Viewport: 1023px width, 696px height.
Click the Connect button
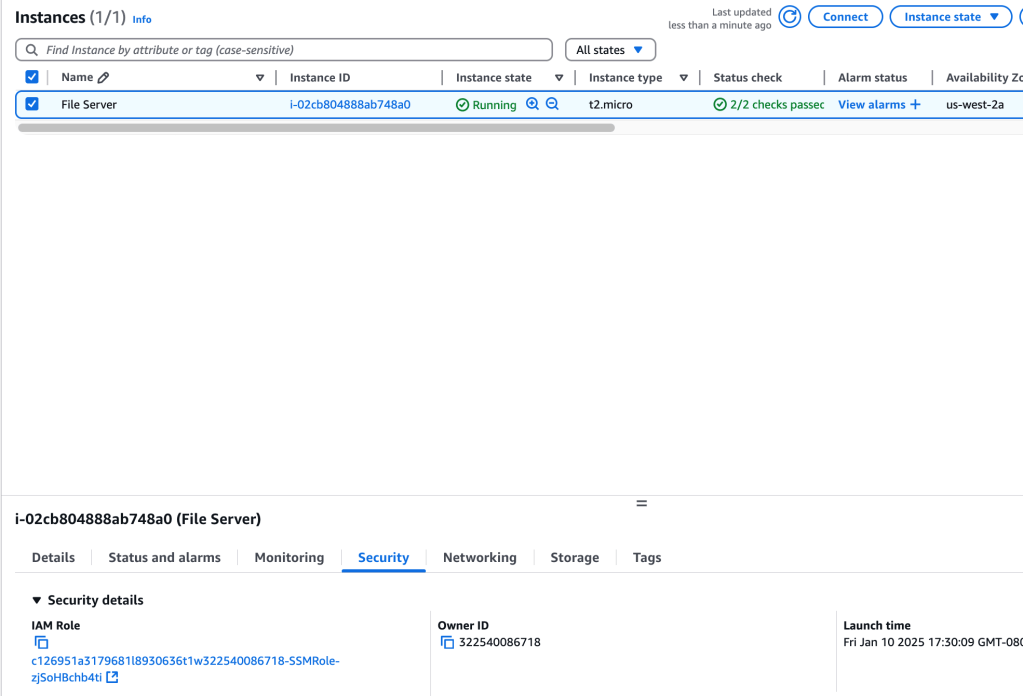tap(845, 17)
